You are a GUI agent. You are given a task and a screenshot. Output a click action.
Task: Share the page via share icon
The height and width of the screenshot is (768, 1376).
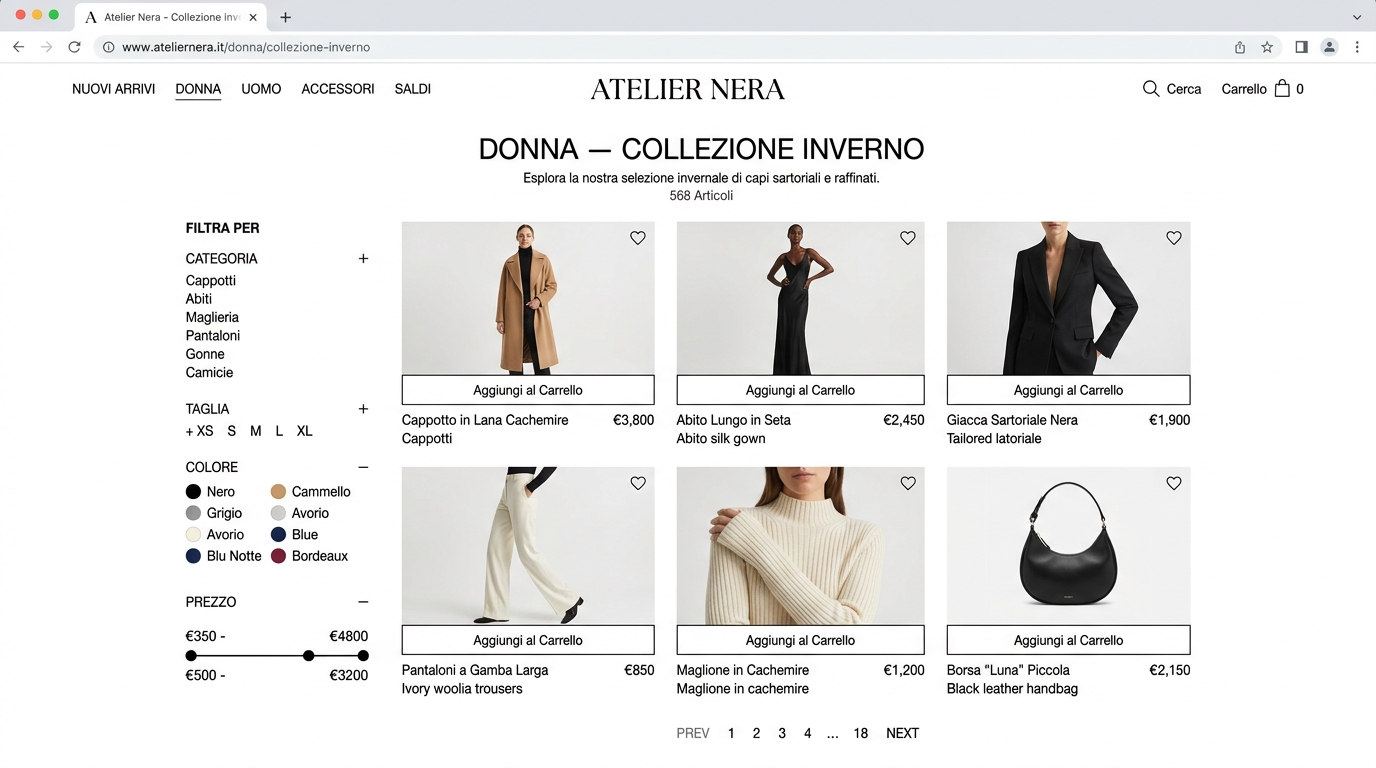[x=1240, y=47]
